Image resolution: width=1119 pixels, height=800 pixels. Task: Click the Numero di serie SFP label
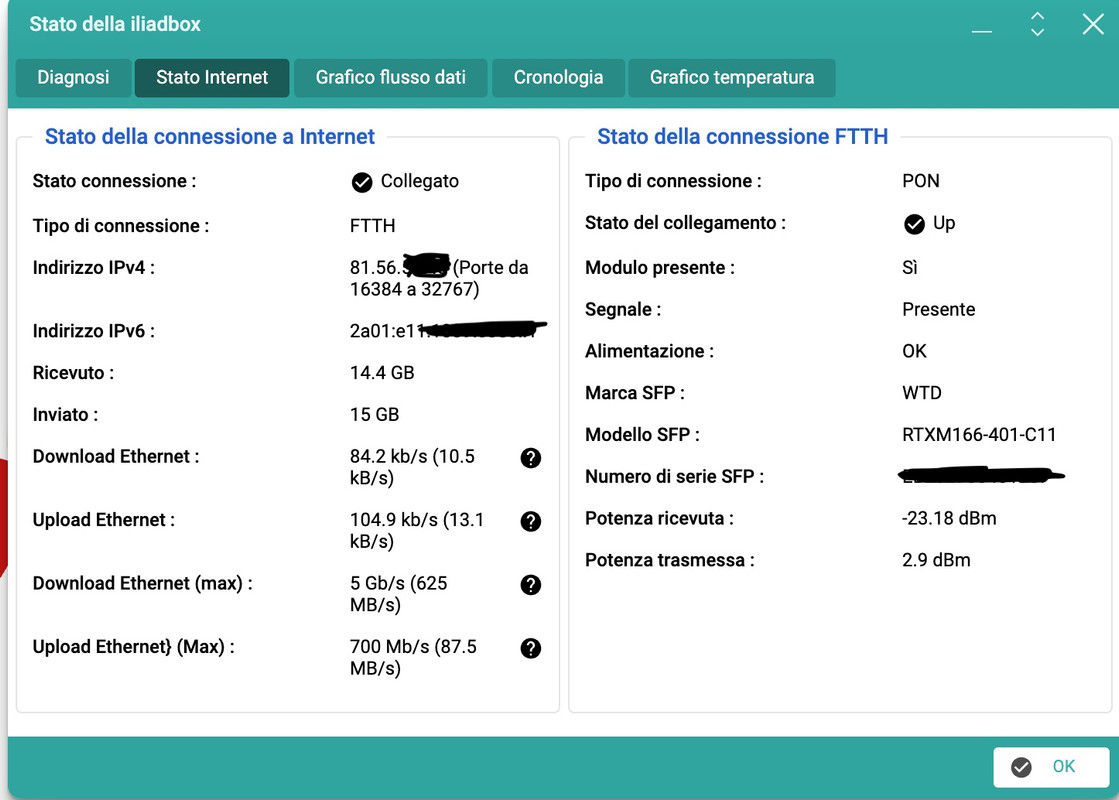point(674,477)
